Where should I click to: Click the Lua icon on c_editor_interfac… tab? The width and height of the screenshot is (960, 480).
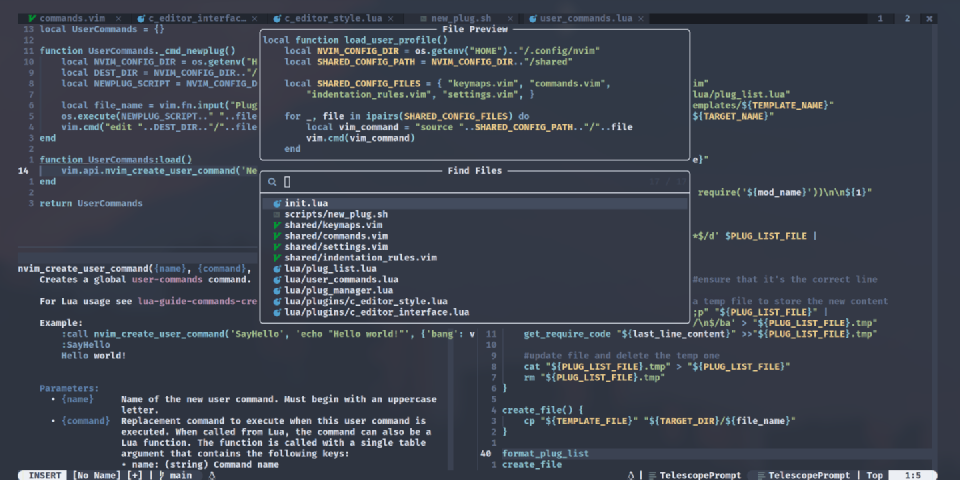tap(141, 18)
